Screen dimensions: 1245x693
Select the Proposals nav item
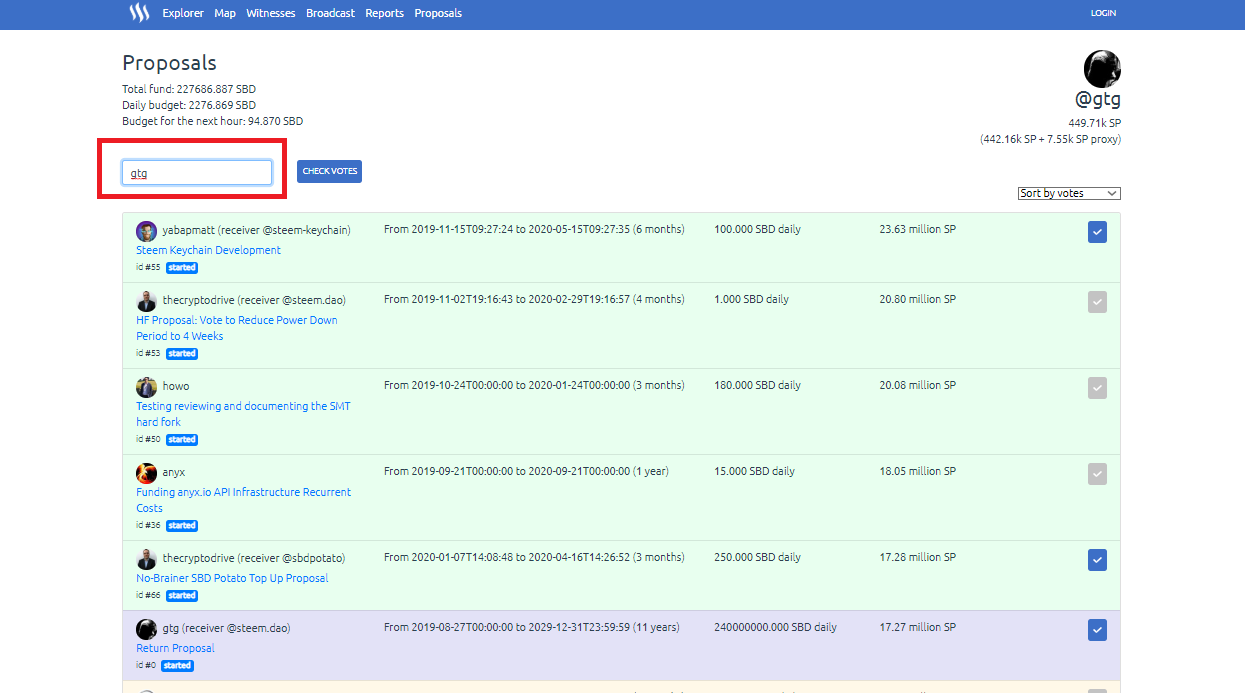tap(438, 13)
